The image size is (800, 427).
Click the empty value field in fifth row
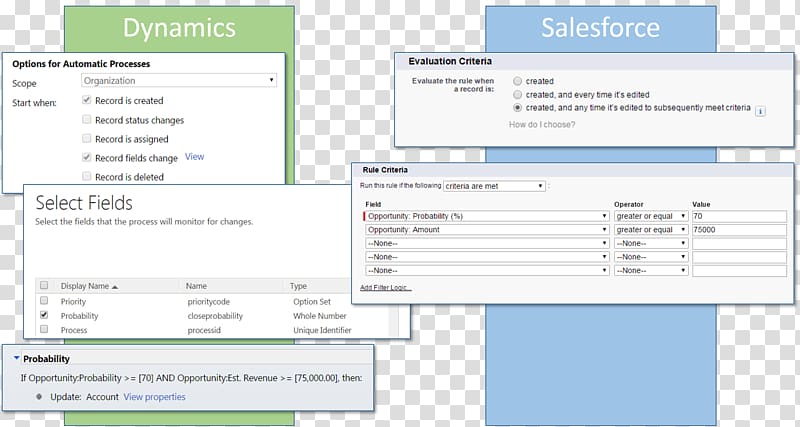pos(739,270)
